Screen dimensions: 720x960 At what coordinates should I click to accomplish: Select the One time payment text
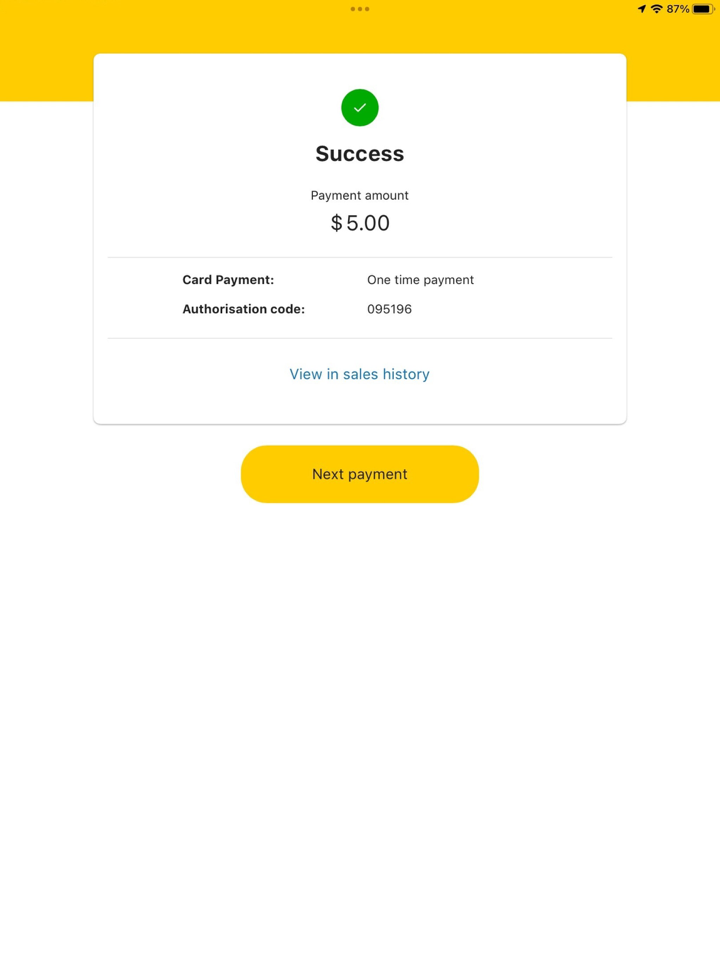click(x=420, y=280)
